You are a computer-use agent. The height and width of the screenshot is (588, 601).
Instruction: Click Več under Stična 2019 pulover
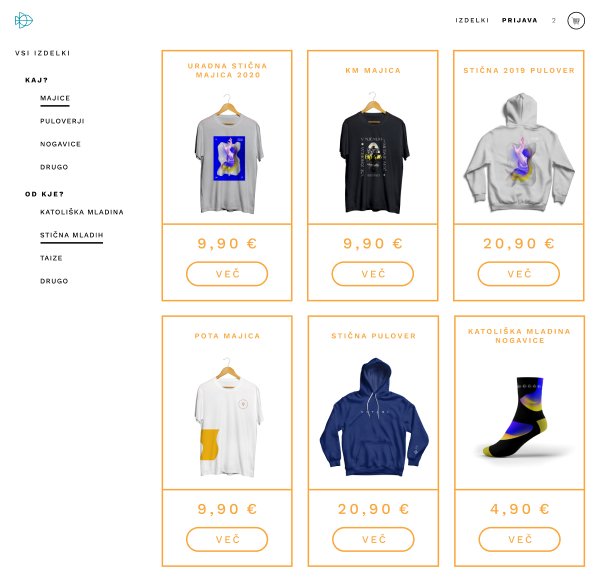click(x=519, y=274)
